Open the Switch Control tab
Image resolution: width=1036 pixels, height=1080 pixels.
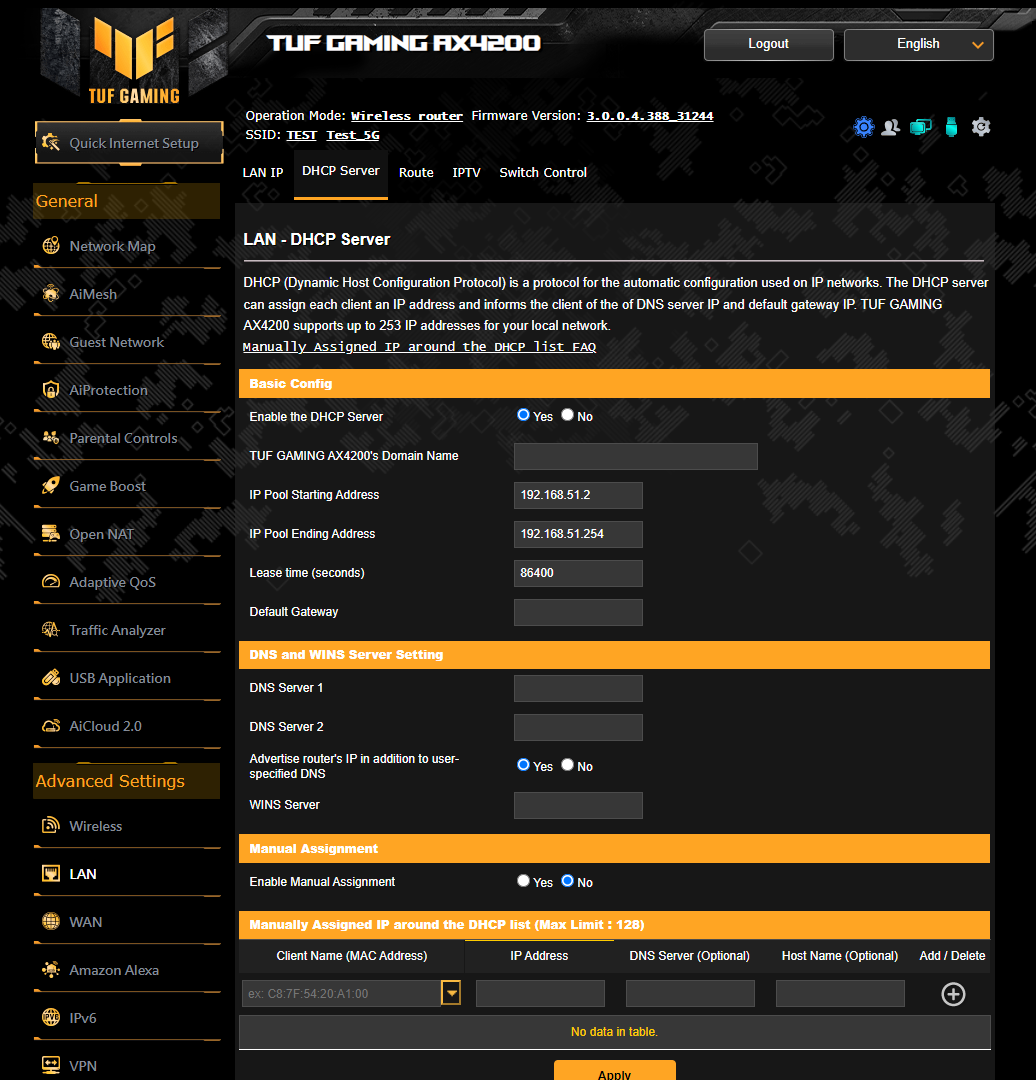pos(543,173)
